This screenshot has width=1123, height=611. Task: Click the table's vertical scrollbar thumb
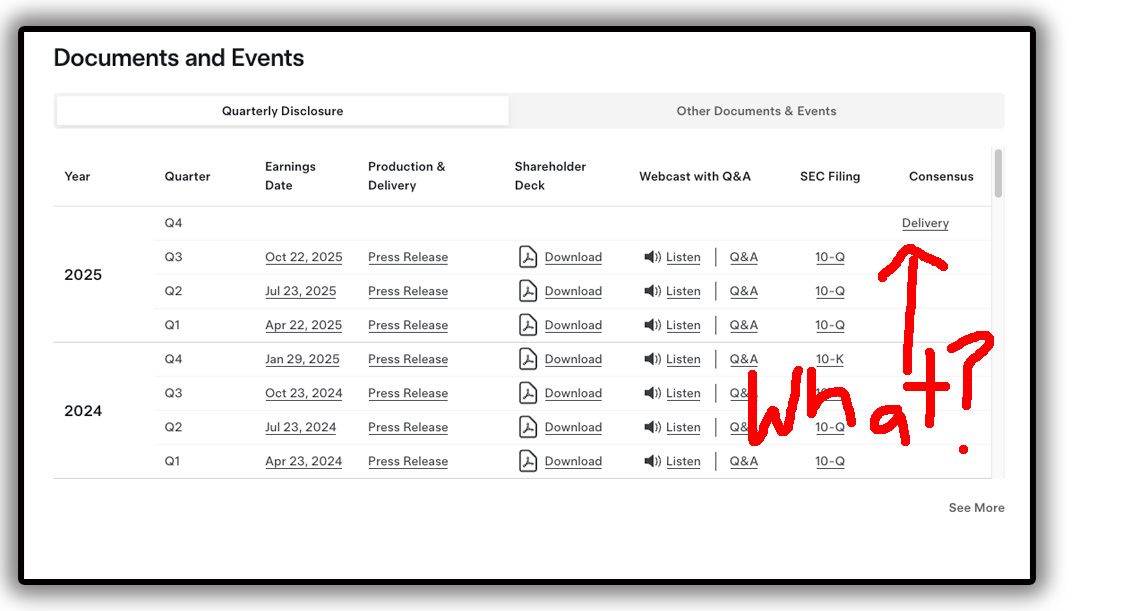998,173
